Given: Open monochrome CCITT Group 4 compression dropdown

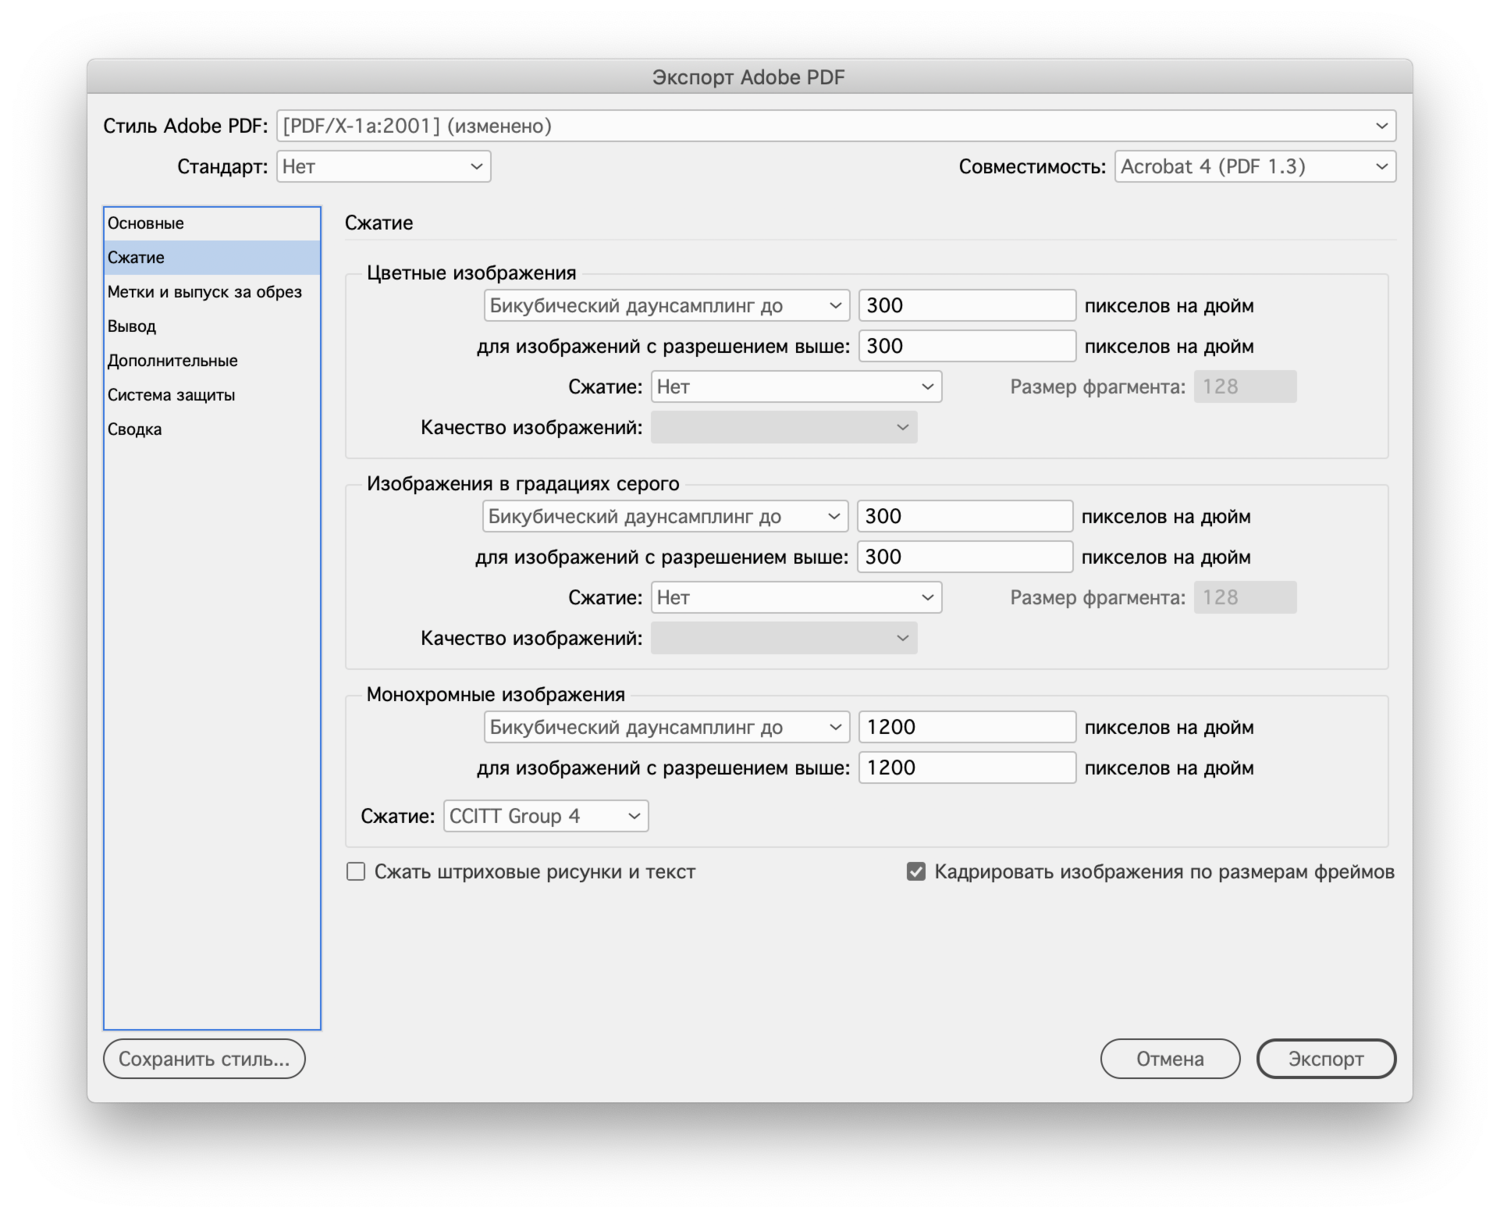Looking at the screenshot, I should pos(546,816).
